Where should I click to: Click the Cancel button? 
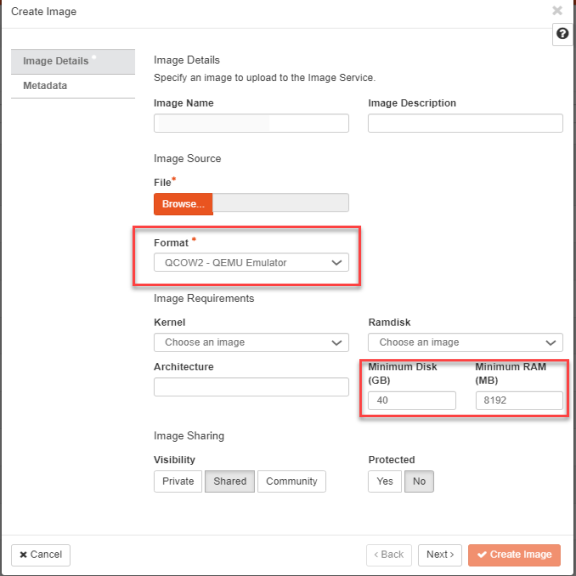click(x=41, y=555)
